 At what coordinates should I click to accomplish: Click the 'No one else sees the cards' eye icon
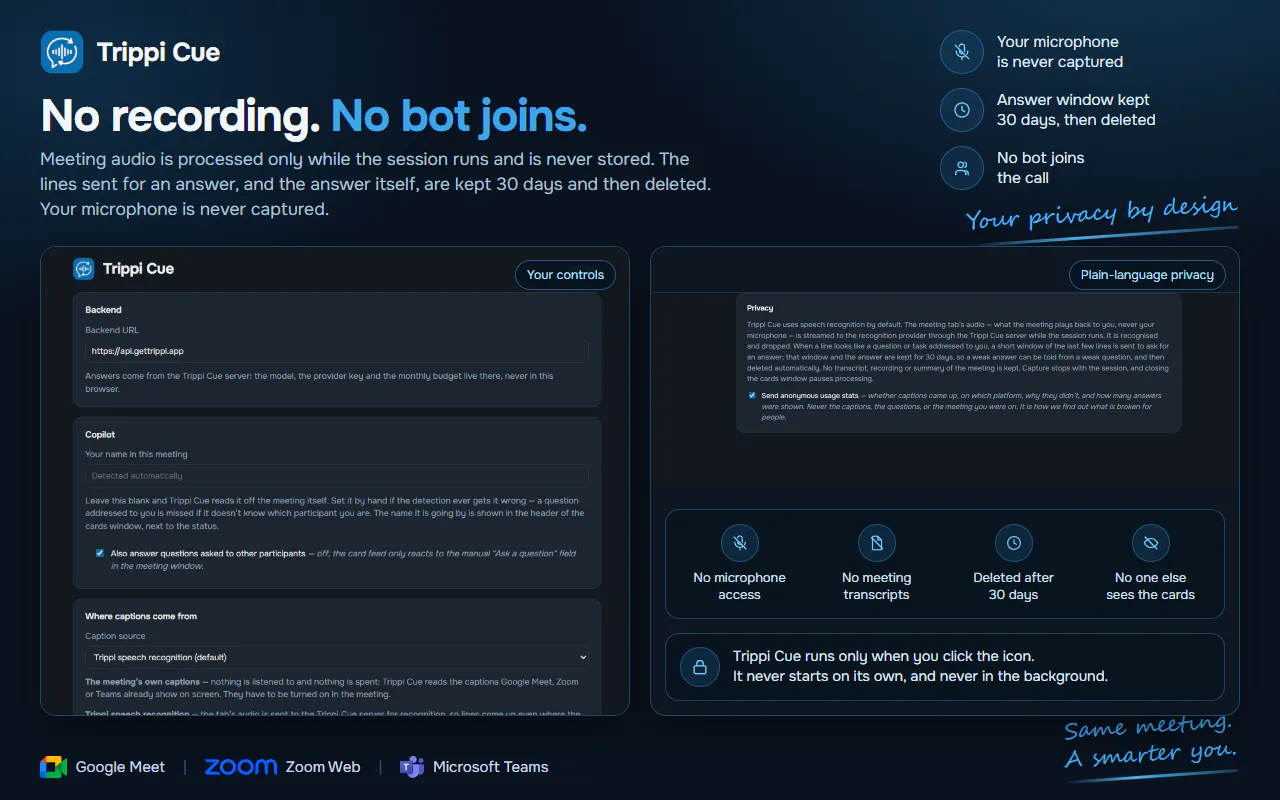click(x=1151, y=543)
